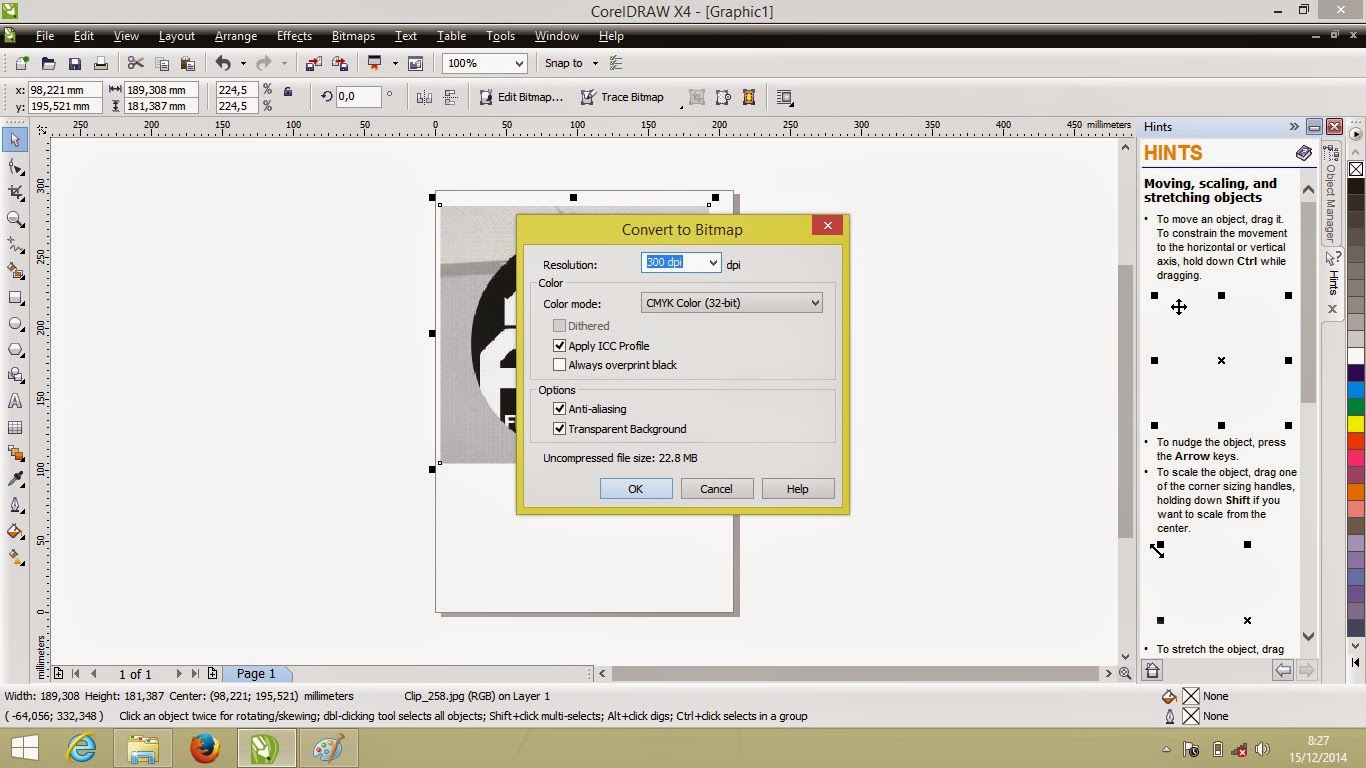Enable Always overprint black
This screenshot has width=1366, height=768.
tap(560, 365)
